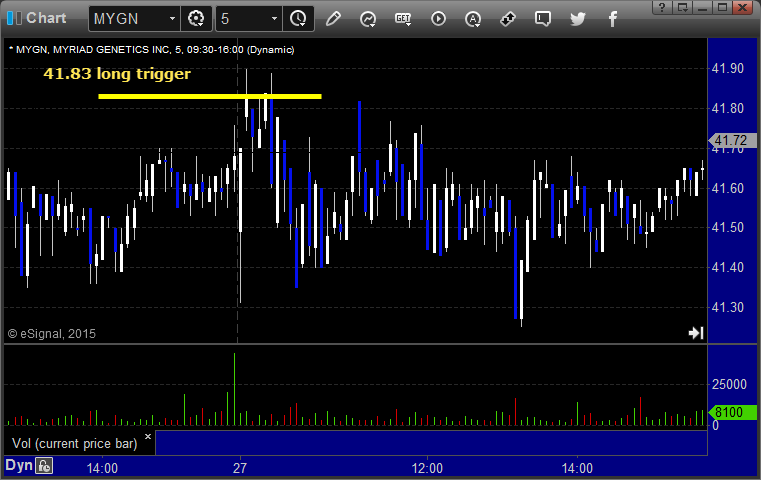Click the 41.90 price axis label
The width and height of the screenshot is (761, 480).
(728, 68)
